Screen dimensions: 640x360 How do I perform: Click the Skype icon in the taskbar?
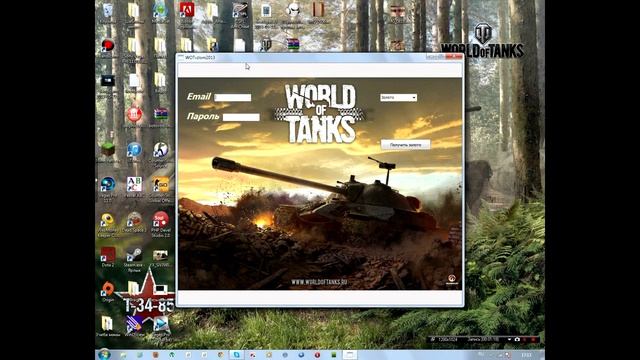click(x=237, y=355)
